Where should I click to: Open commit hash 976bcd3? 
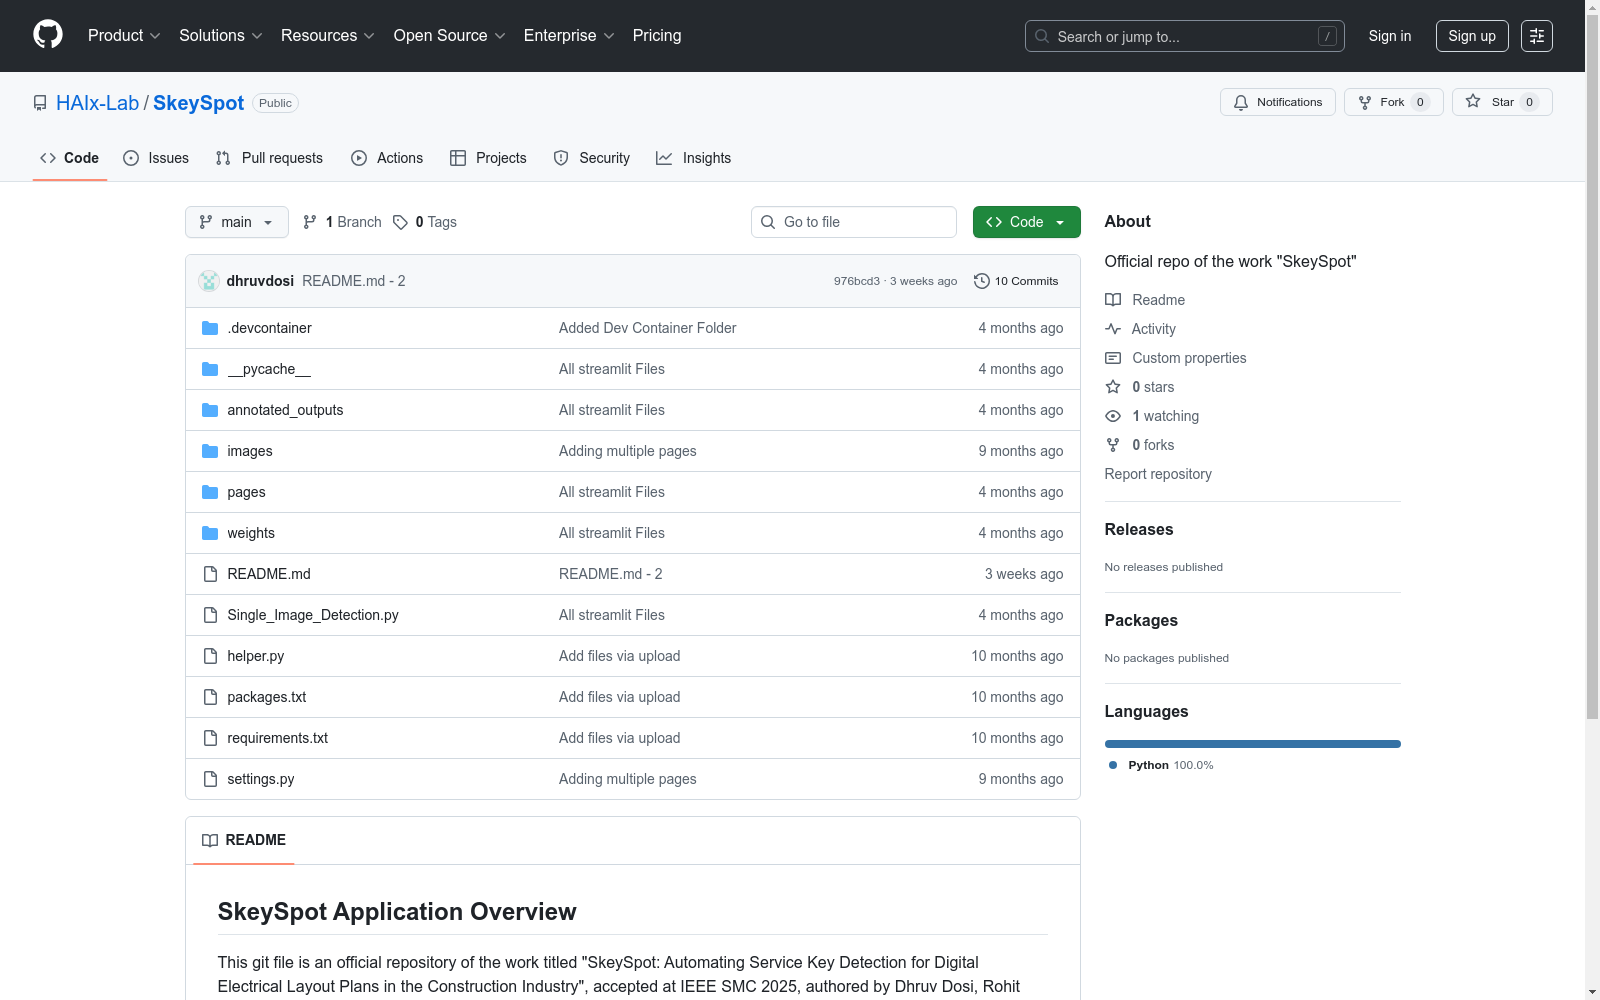pyautogui.click(x=857, y=281)
